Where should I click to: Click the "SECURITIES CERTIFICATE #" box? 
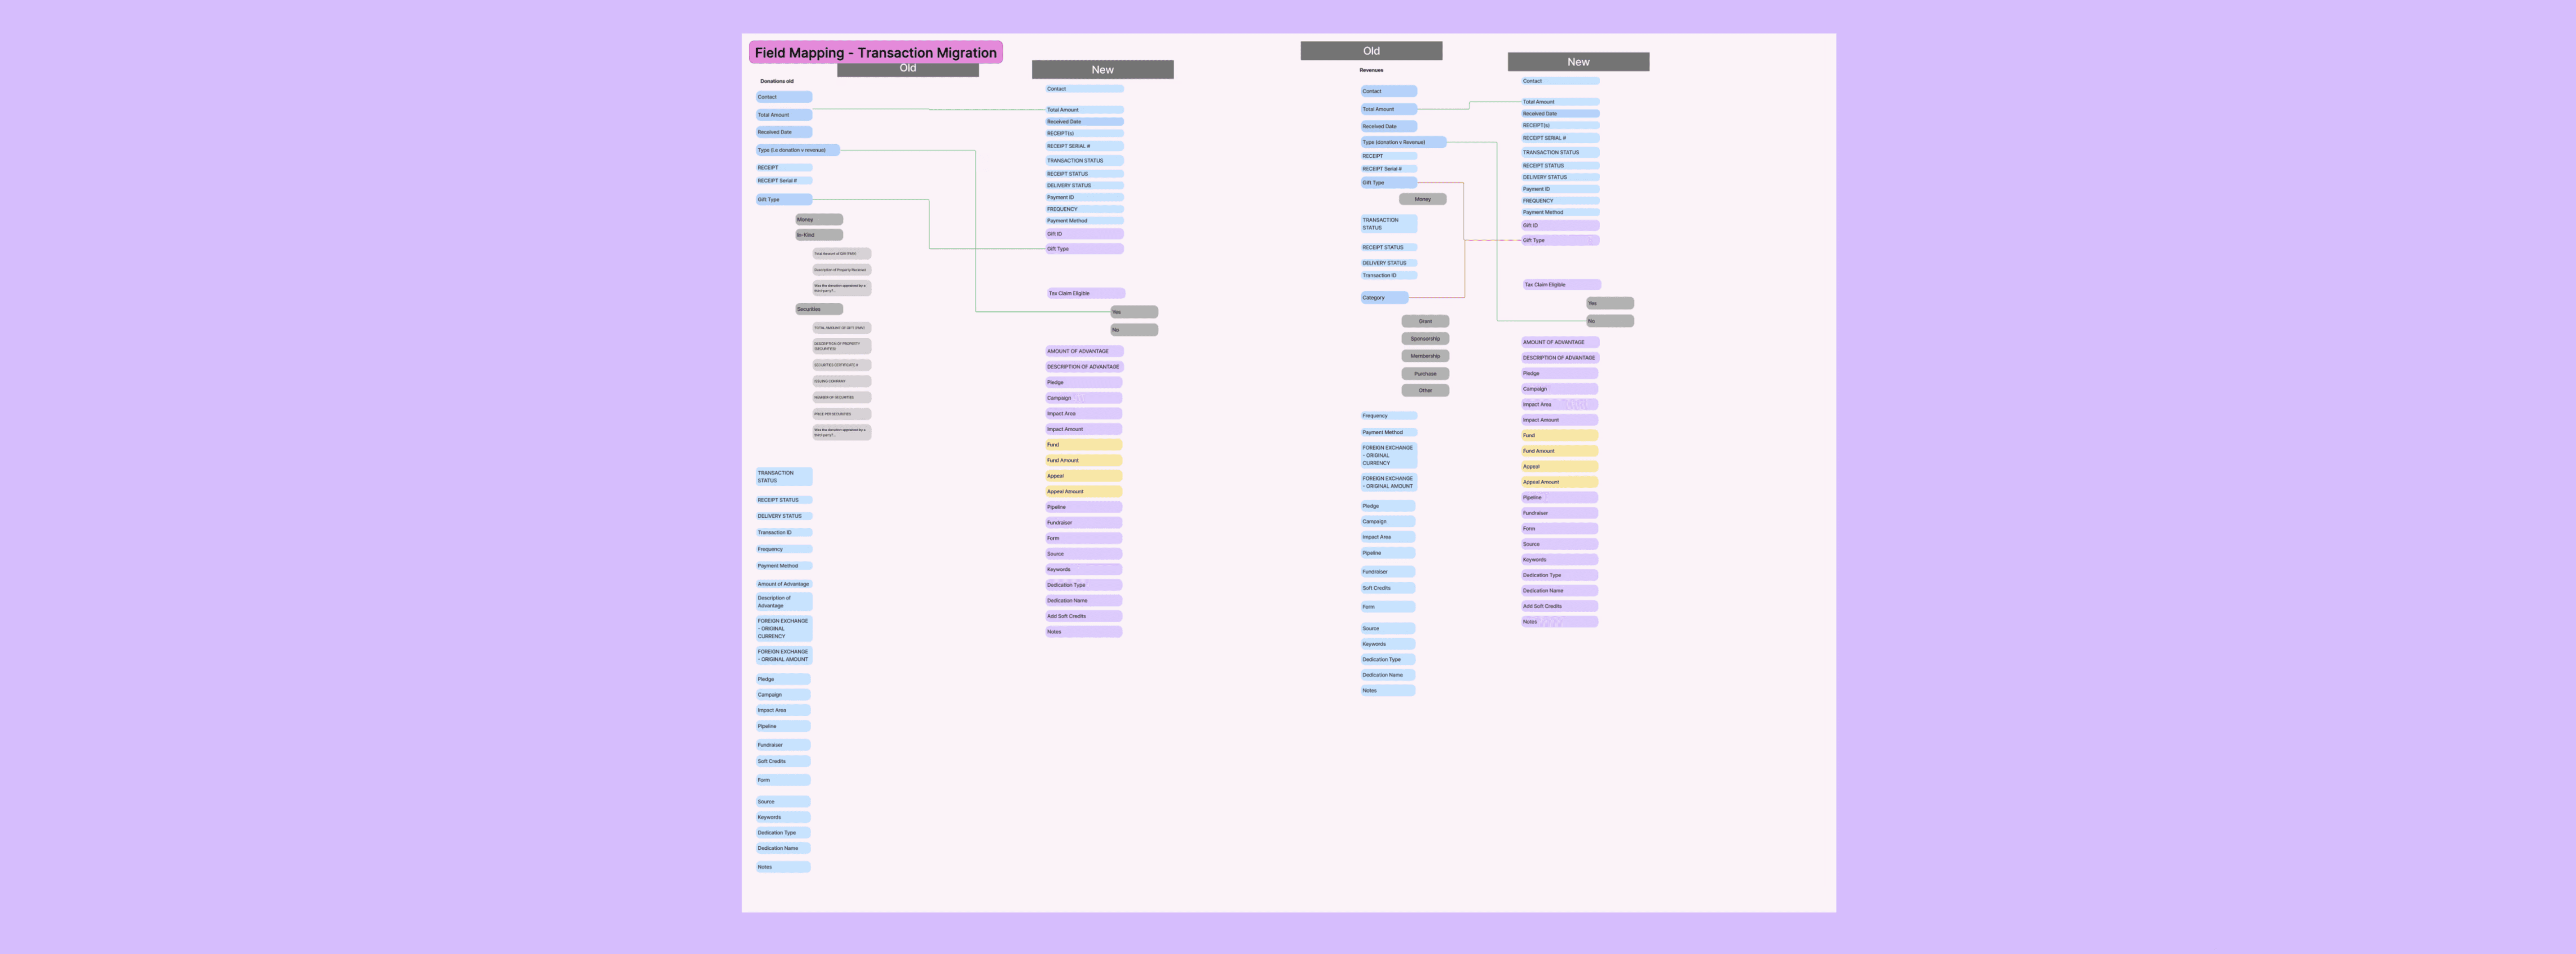click(841, 365)
